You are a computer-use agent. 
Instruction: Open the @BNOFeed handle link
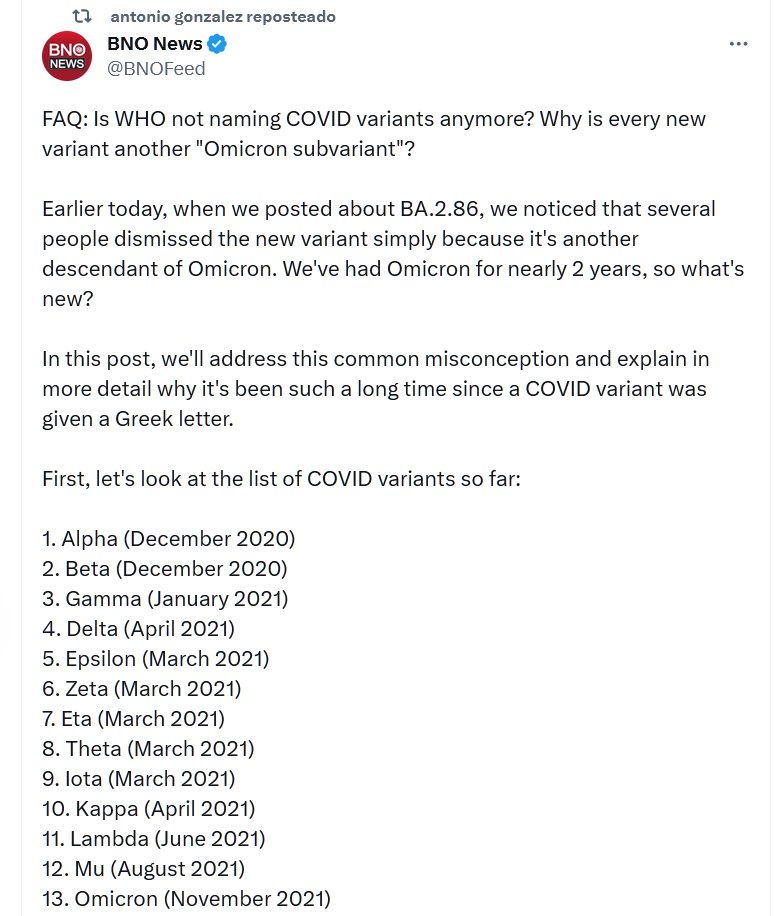tap(156, 68)
